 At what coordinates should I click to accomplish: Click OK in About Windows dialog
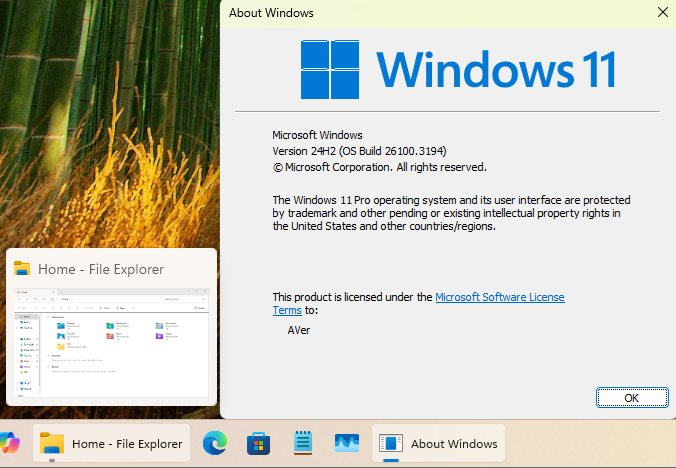coord(632,397)
